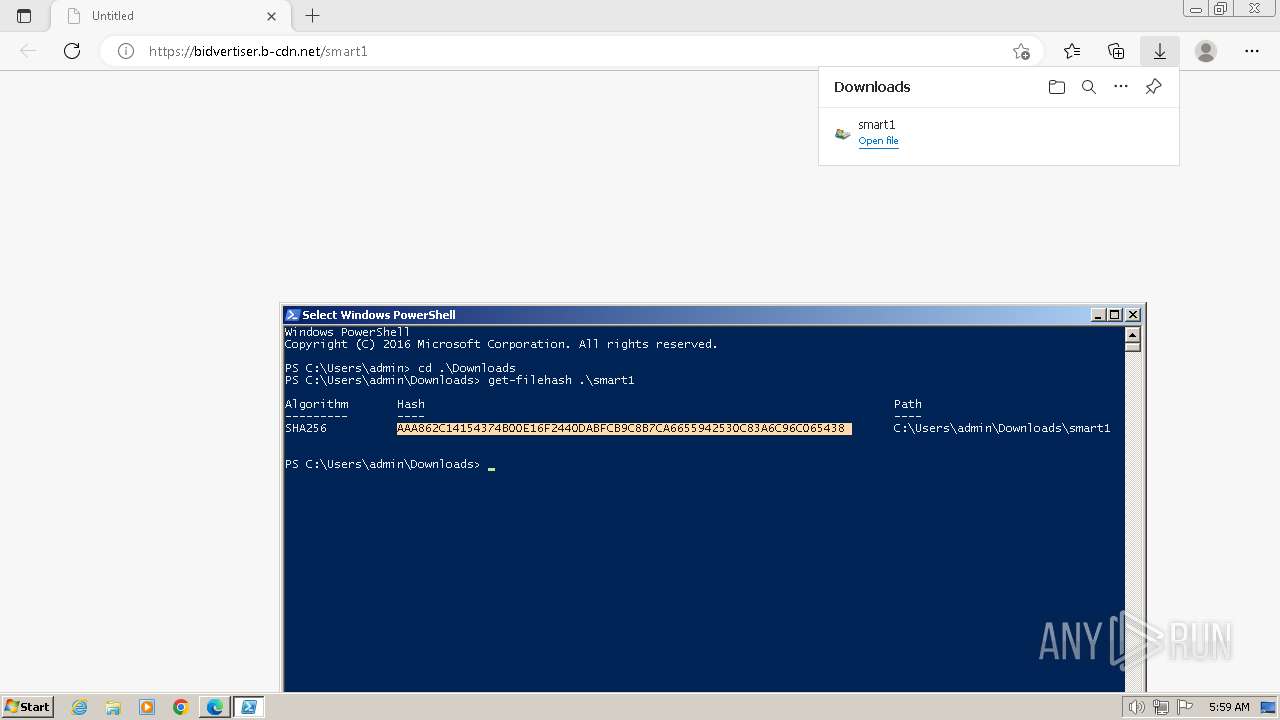Add this page to favorites star

(1021, 51)
